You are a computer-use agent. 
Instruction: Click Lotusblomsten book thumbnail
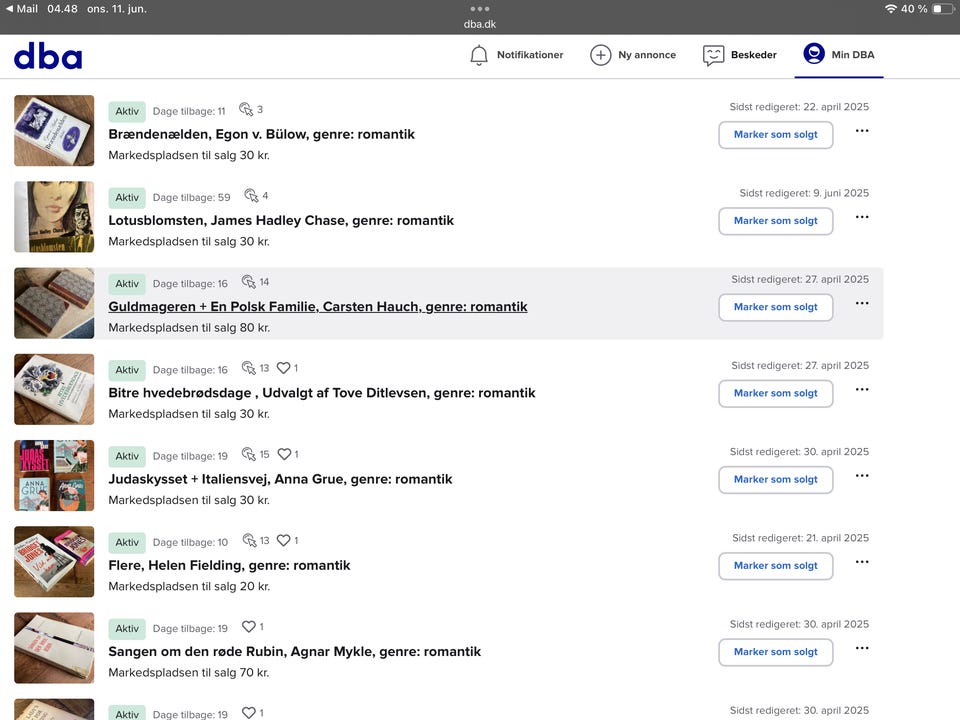point(54,217)
